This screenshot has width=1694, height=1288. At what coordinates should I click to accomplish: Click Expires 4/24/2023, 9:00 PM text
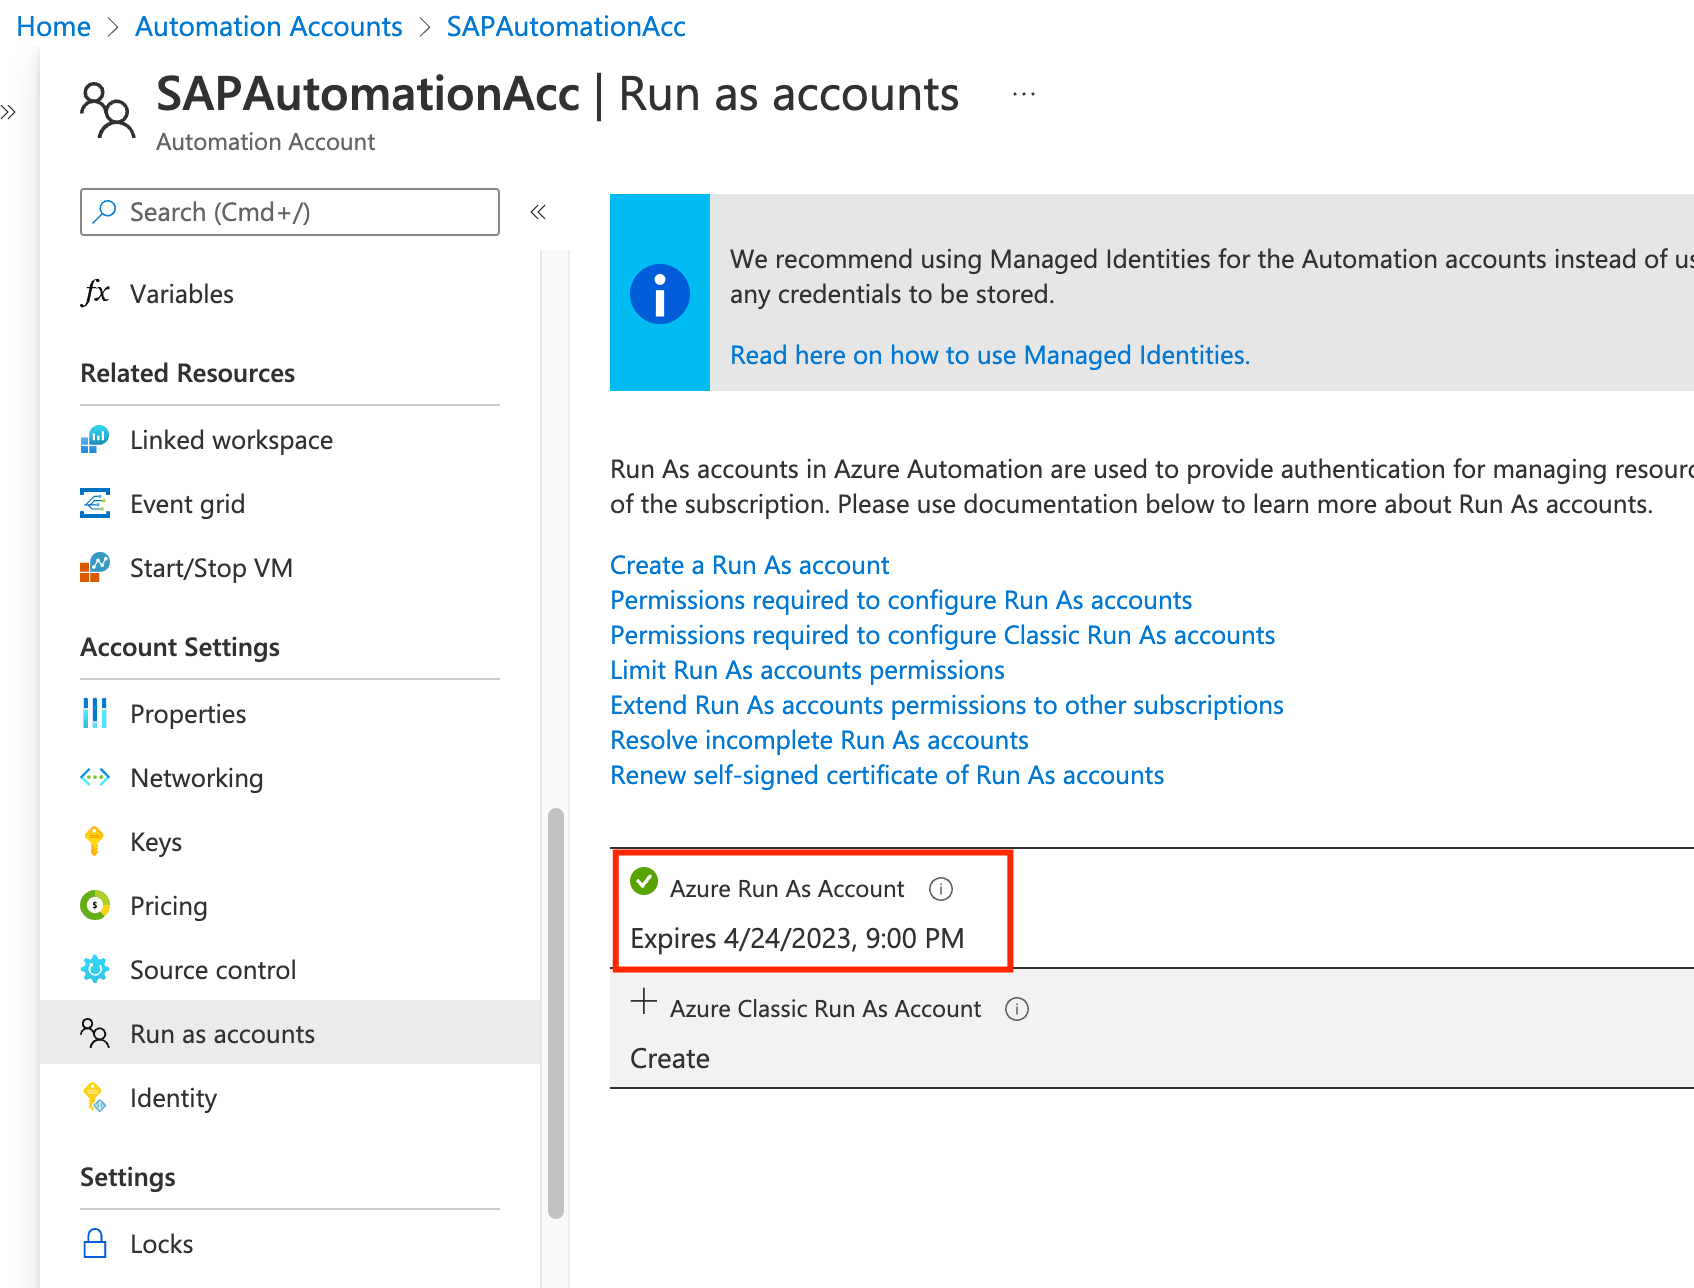point(797,938)
